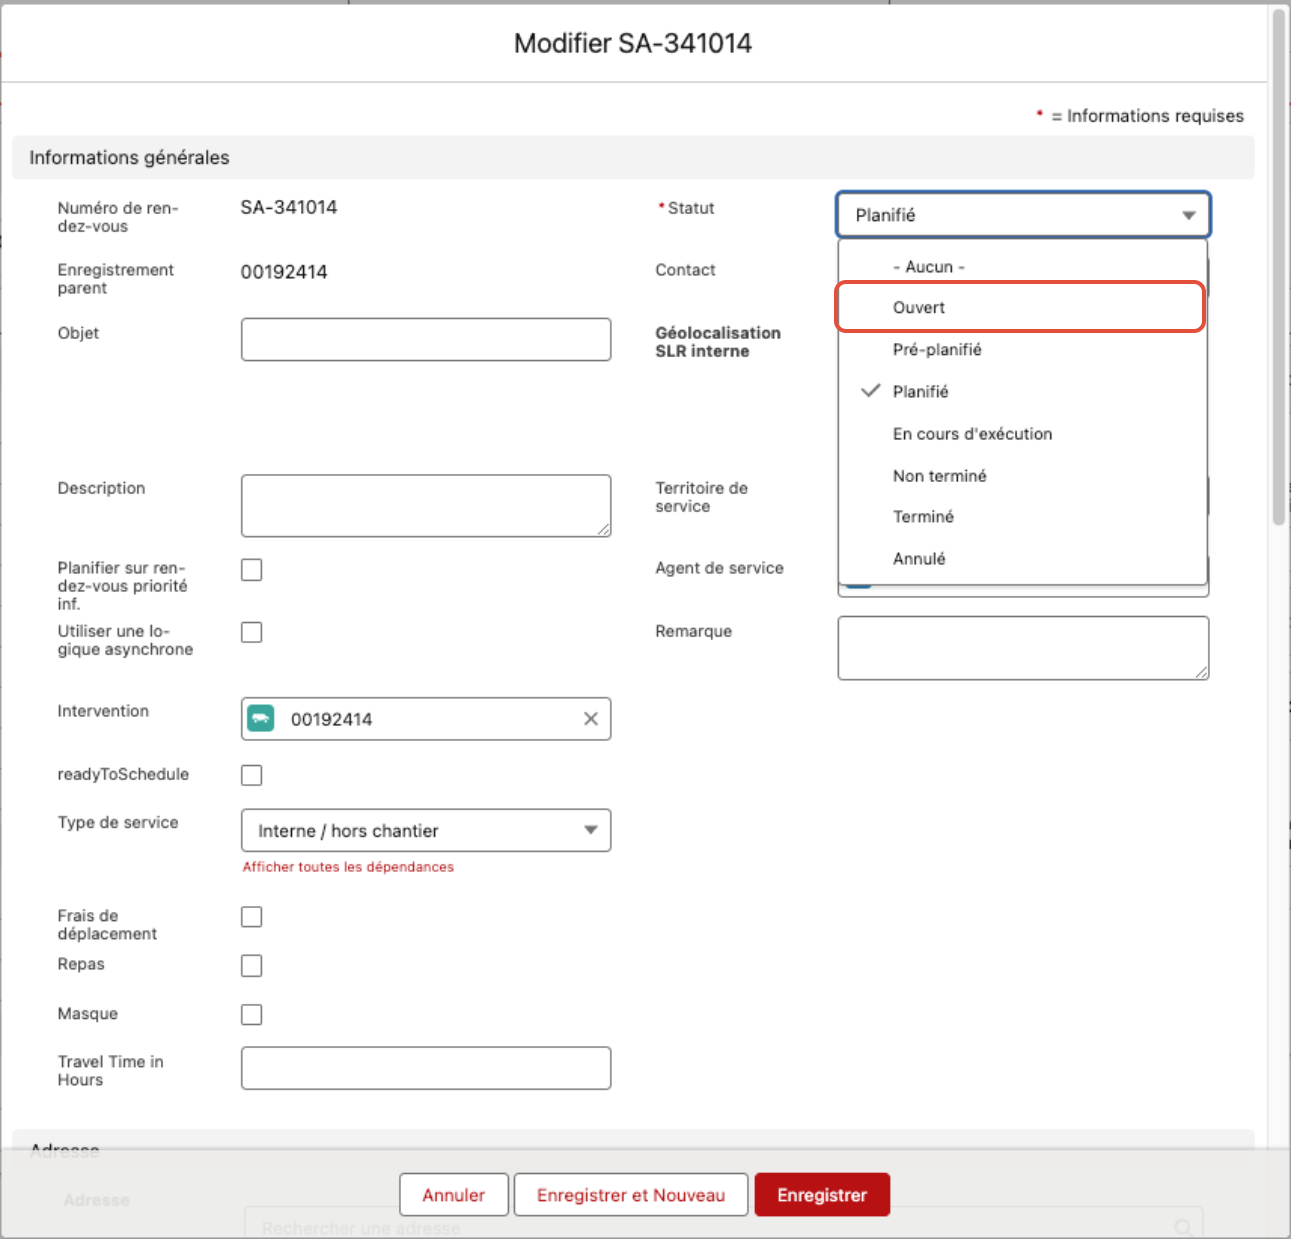Click Enregistrer et Nouveau button
The width and height of the screenshot is (1291, 1239).
pyautogui.click(x=631, y=1195)
